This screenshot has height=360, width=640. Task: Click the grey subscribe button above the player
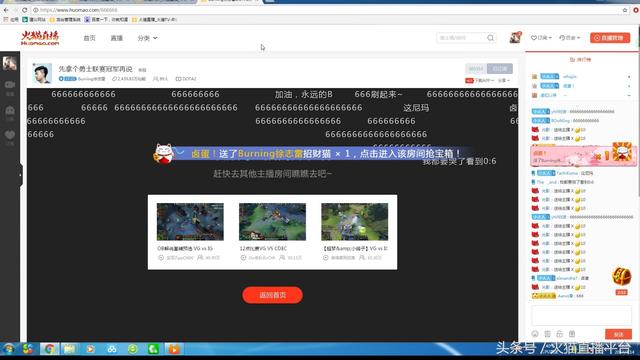(476, 69)
